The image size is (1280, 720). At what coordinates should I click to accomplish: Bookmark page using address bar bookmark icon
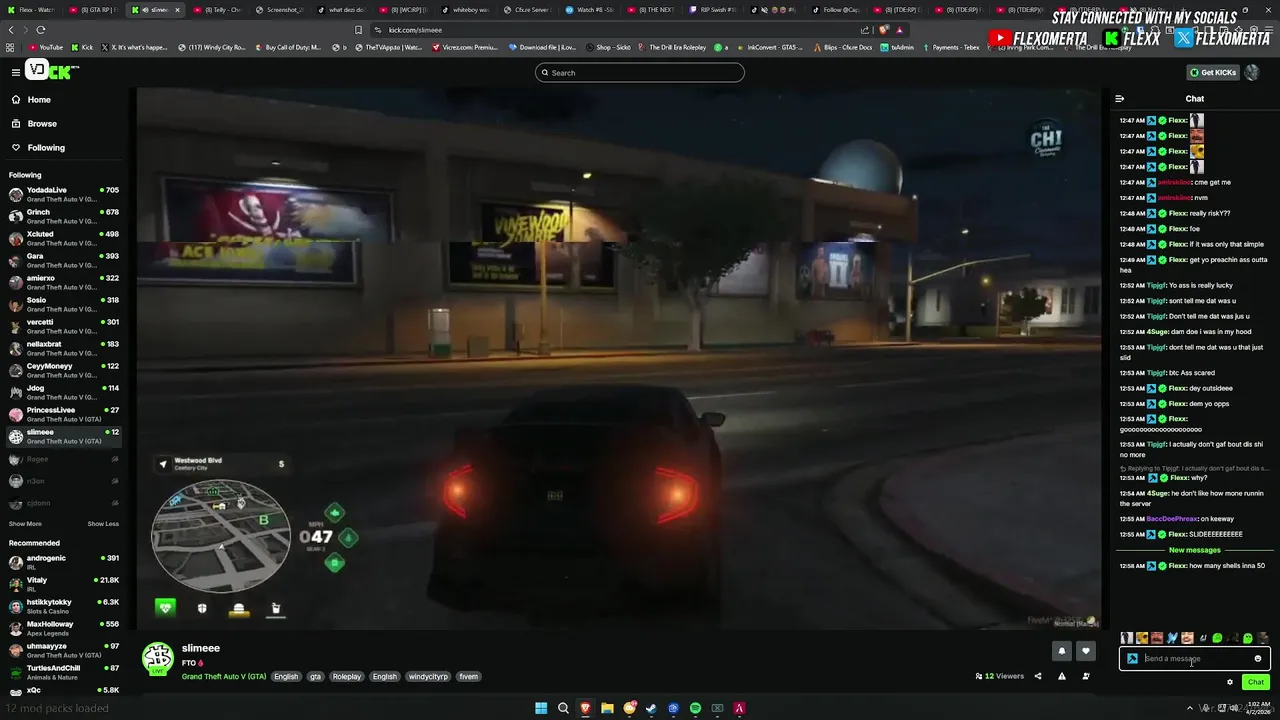359,30
